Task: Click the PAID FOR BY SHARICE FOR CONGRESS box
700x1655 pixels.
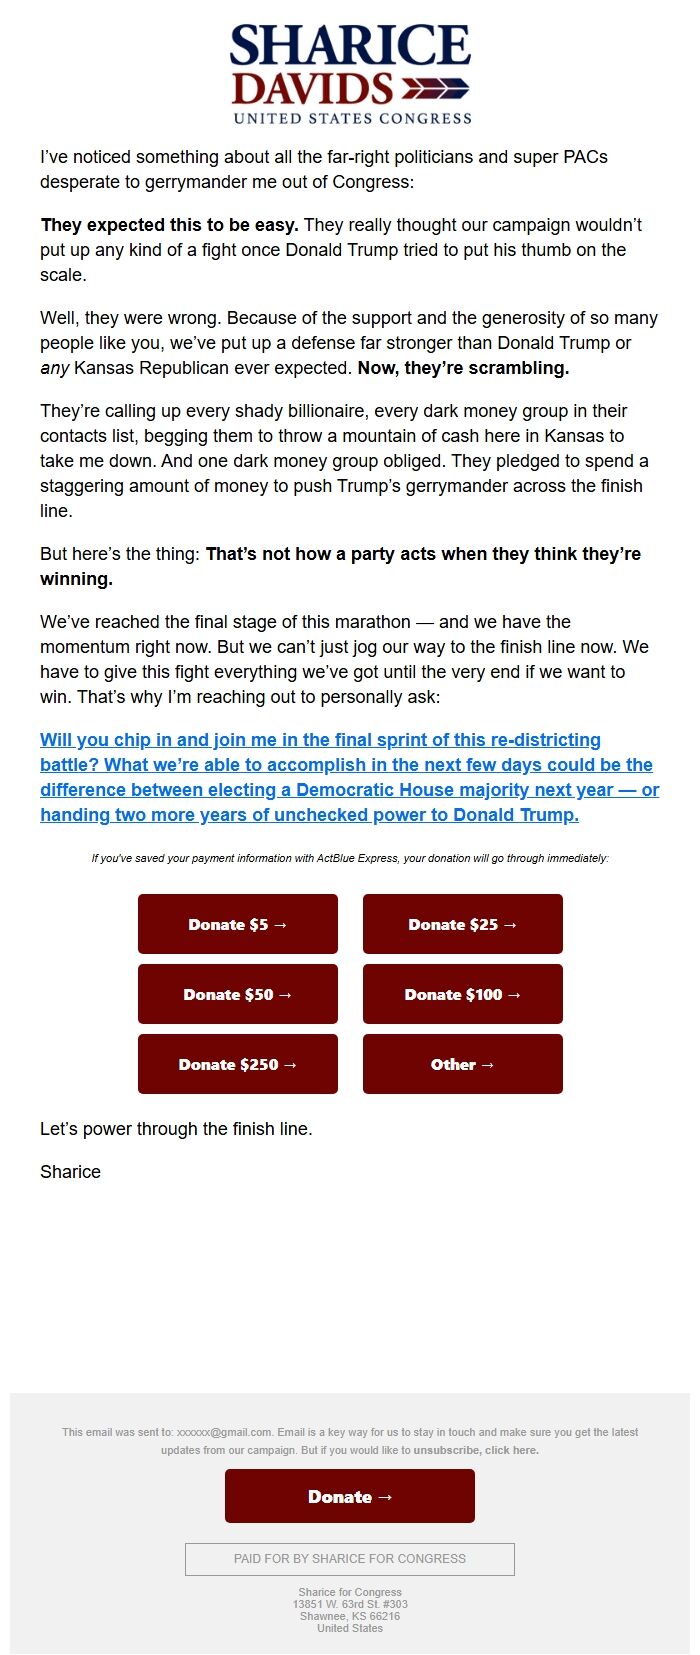Action: [x=349, y=1558]
